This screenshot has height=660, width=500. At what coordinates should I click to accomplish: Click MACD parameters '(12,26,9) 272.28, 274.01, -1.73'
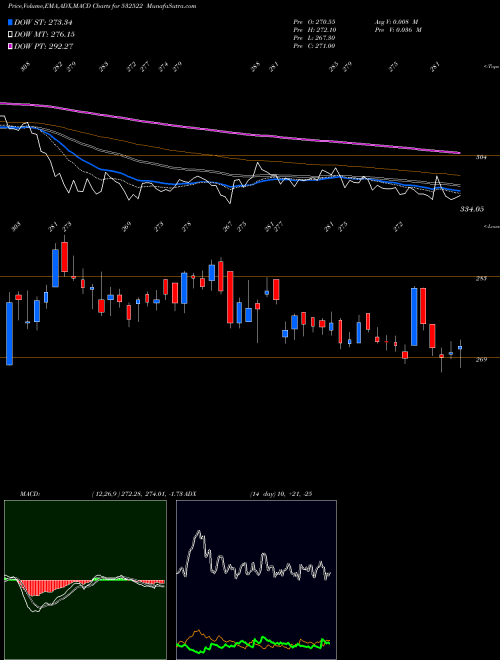point(137,494)
